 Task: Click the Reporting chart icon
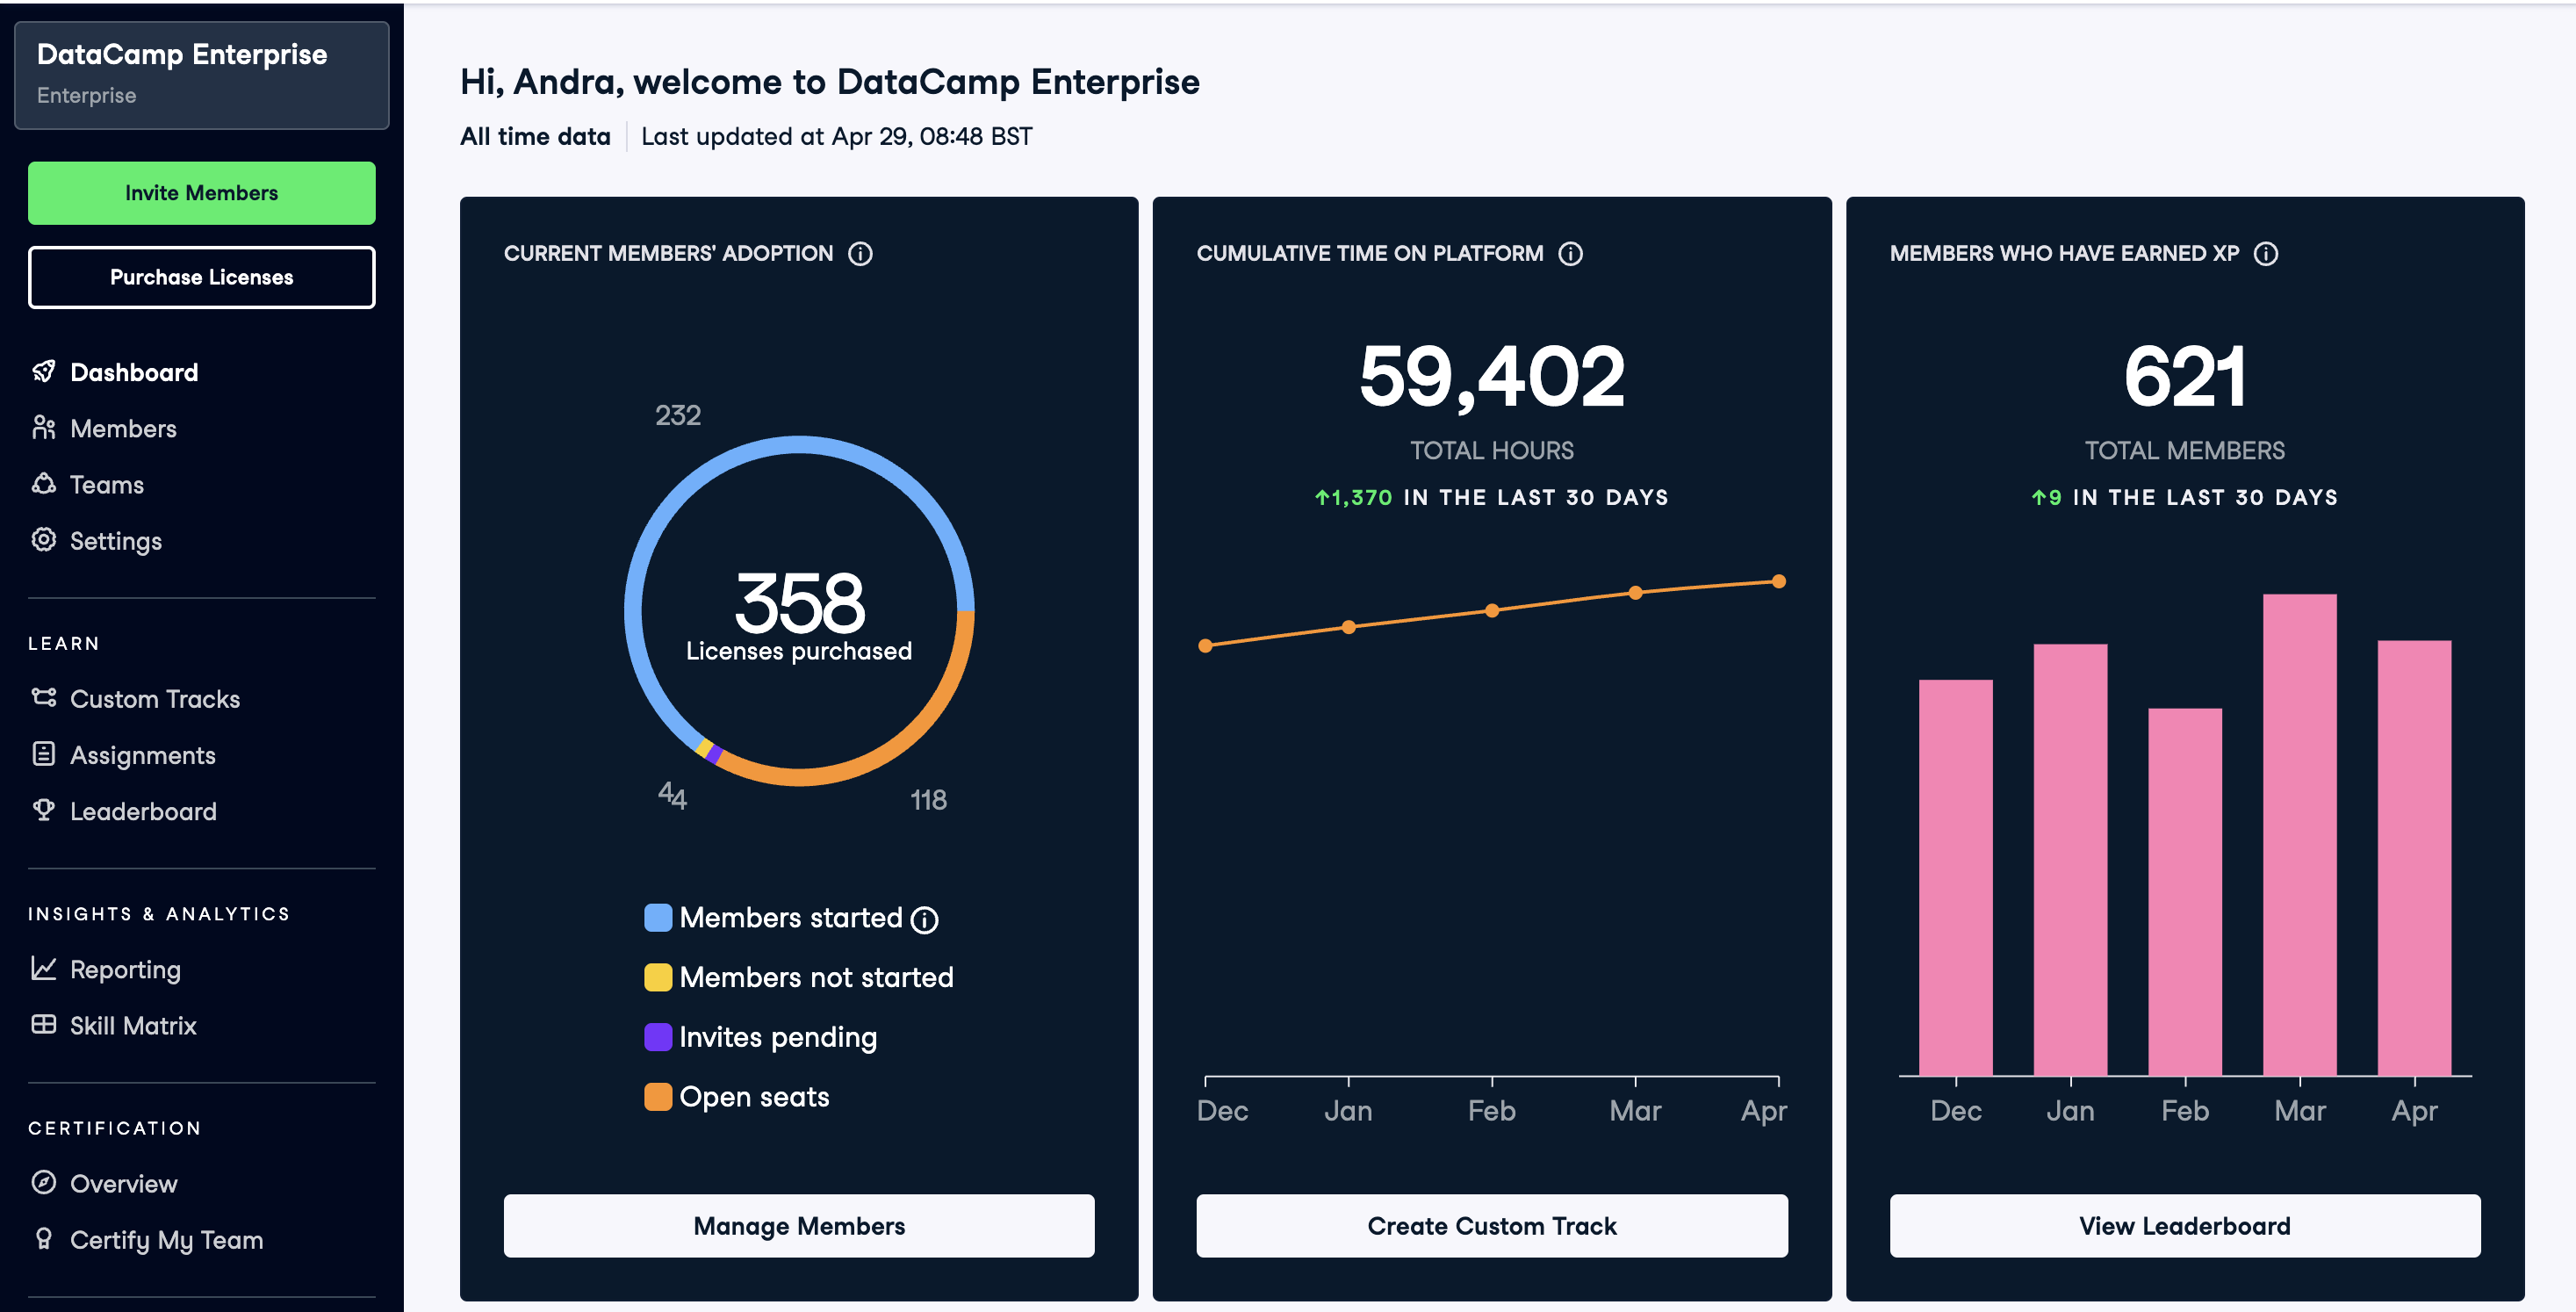click(x=43, y=968)
